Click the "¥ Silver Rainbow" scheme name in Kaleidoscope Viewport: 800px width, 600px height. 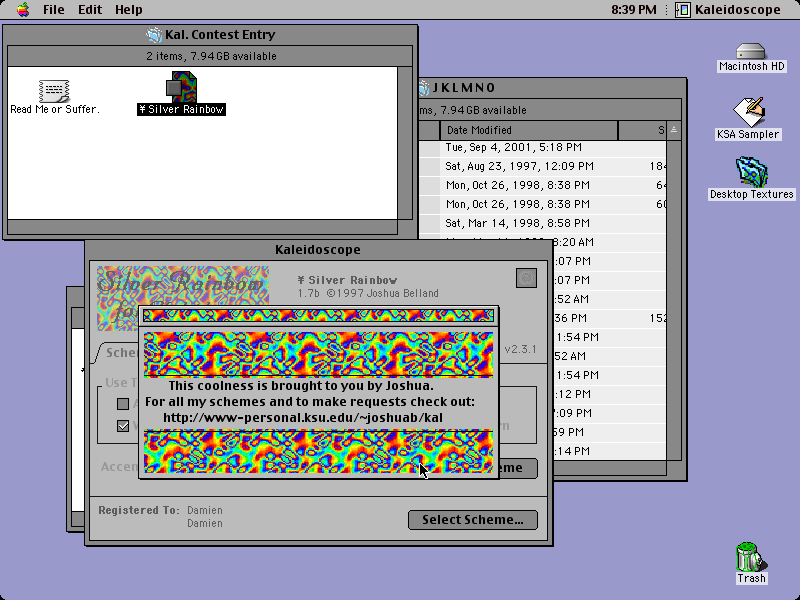point(347,280)
